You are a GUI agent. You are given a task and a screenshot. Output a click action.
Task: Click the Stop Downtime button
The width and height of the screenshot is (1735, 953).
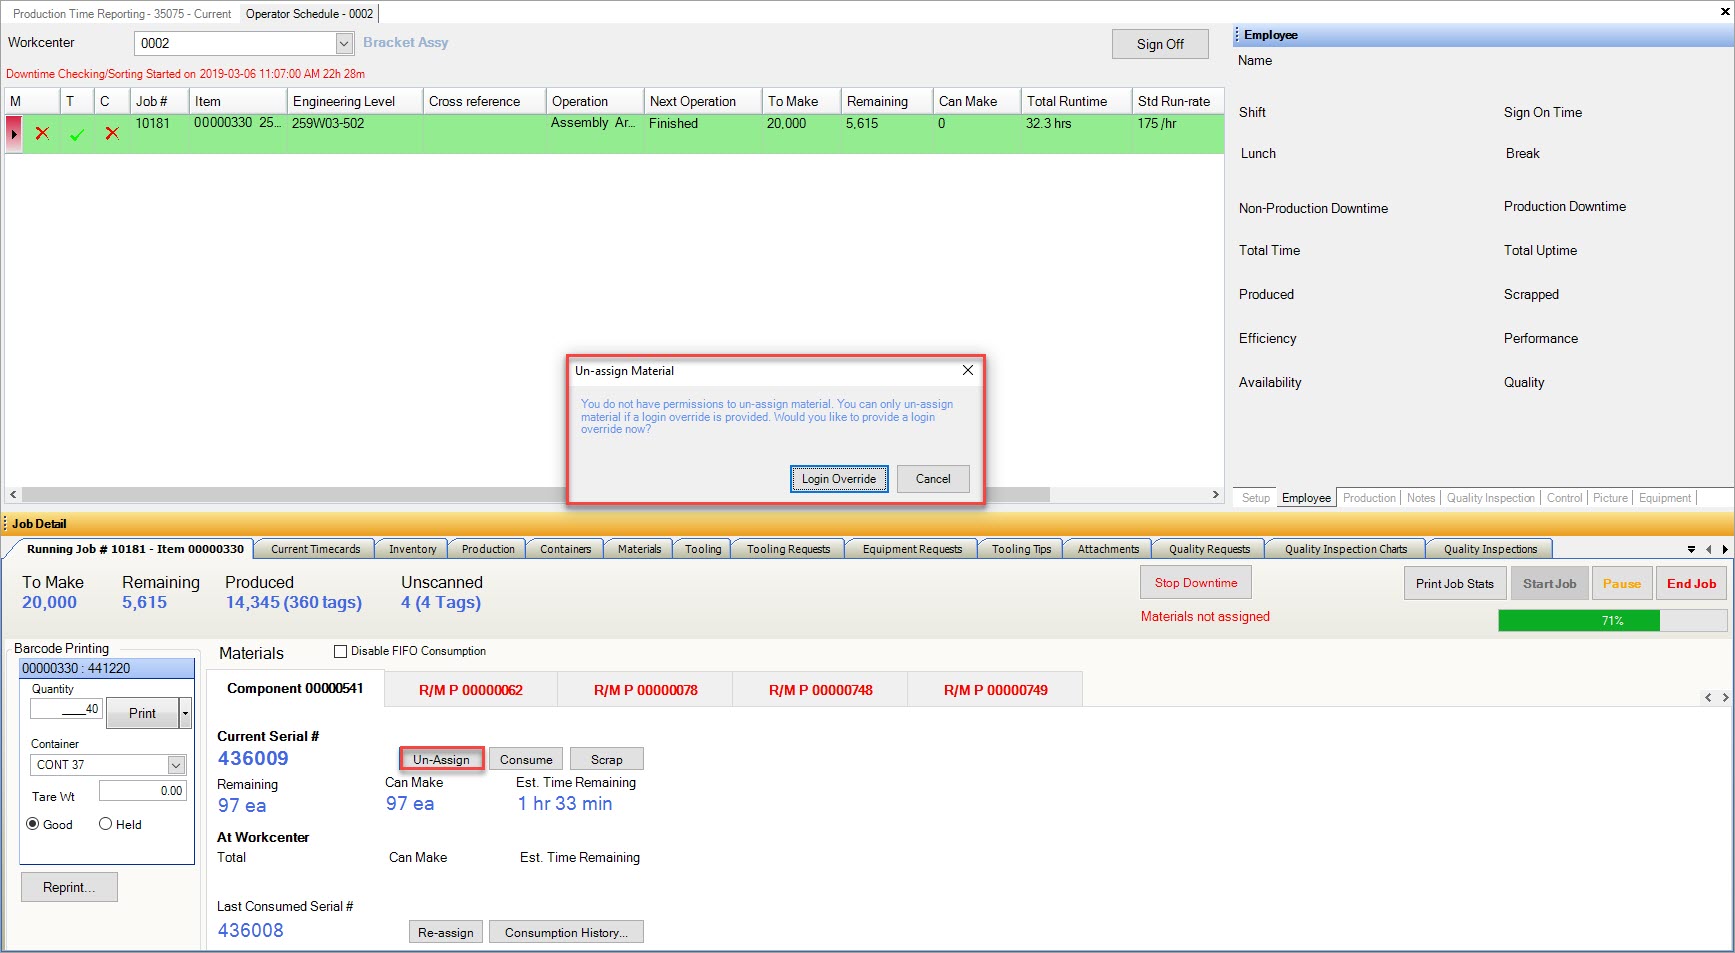1196,583
